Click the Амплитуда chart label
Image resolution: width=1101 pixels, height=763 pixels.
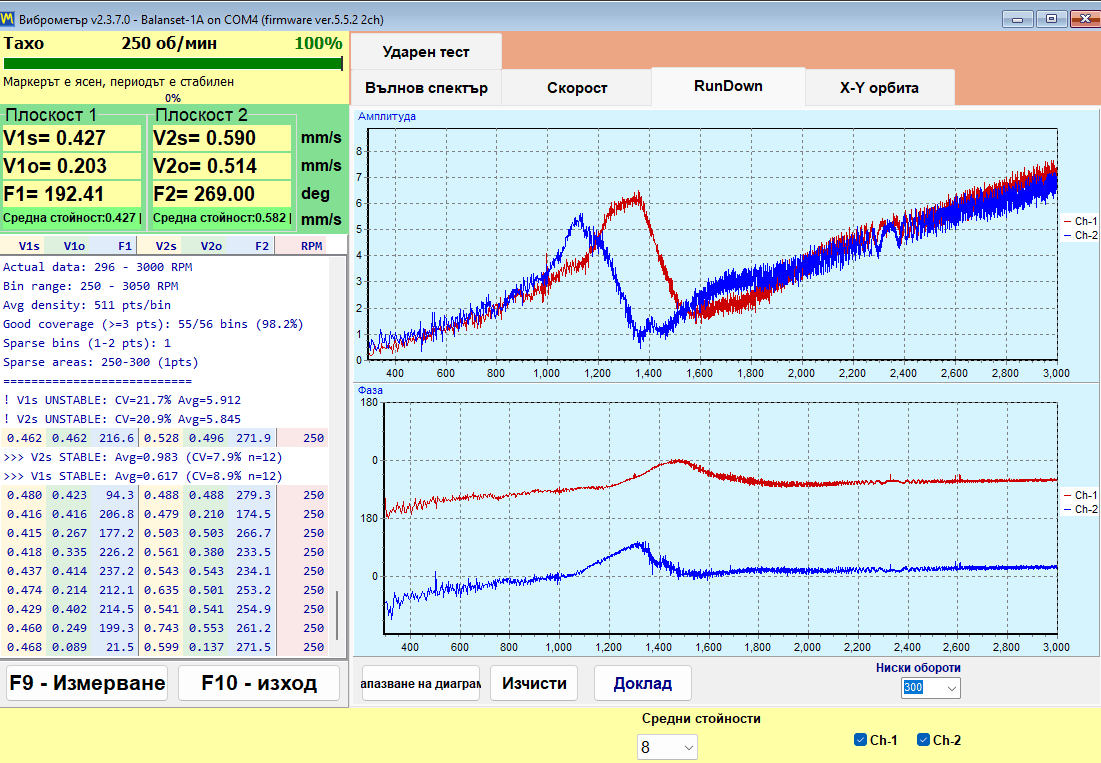pos(387,117)
